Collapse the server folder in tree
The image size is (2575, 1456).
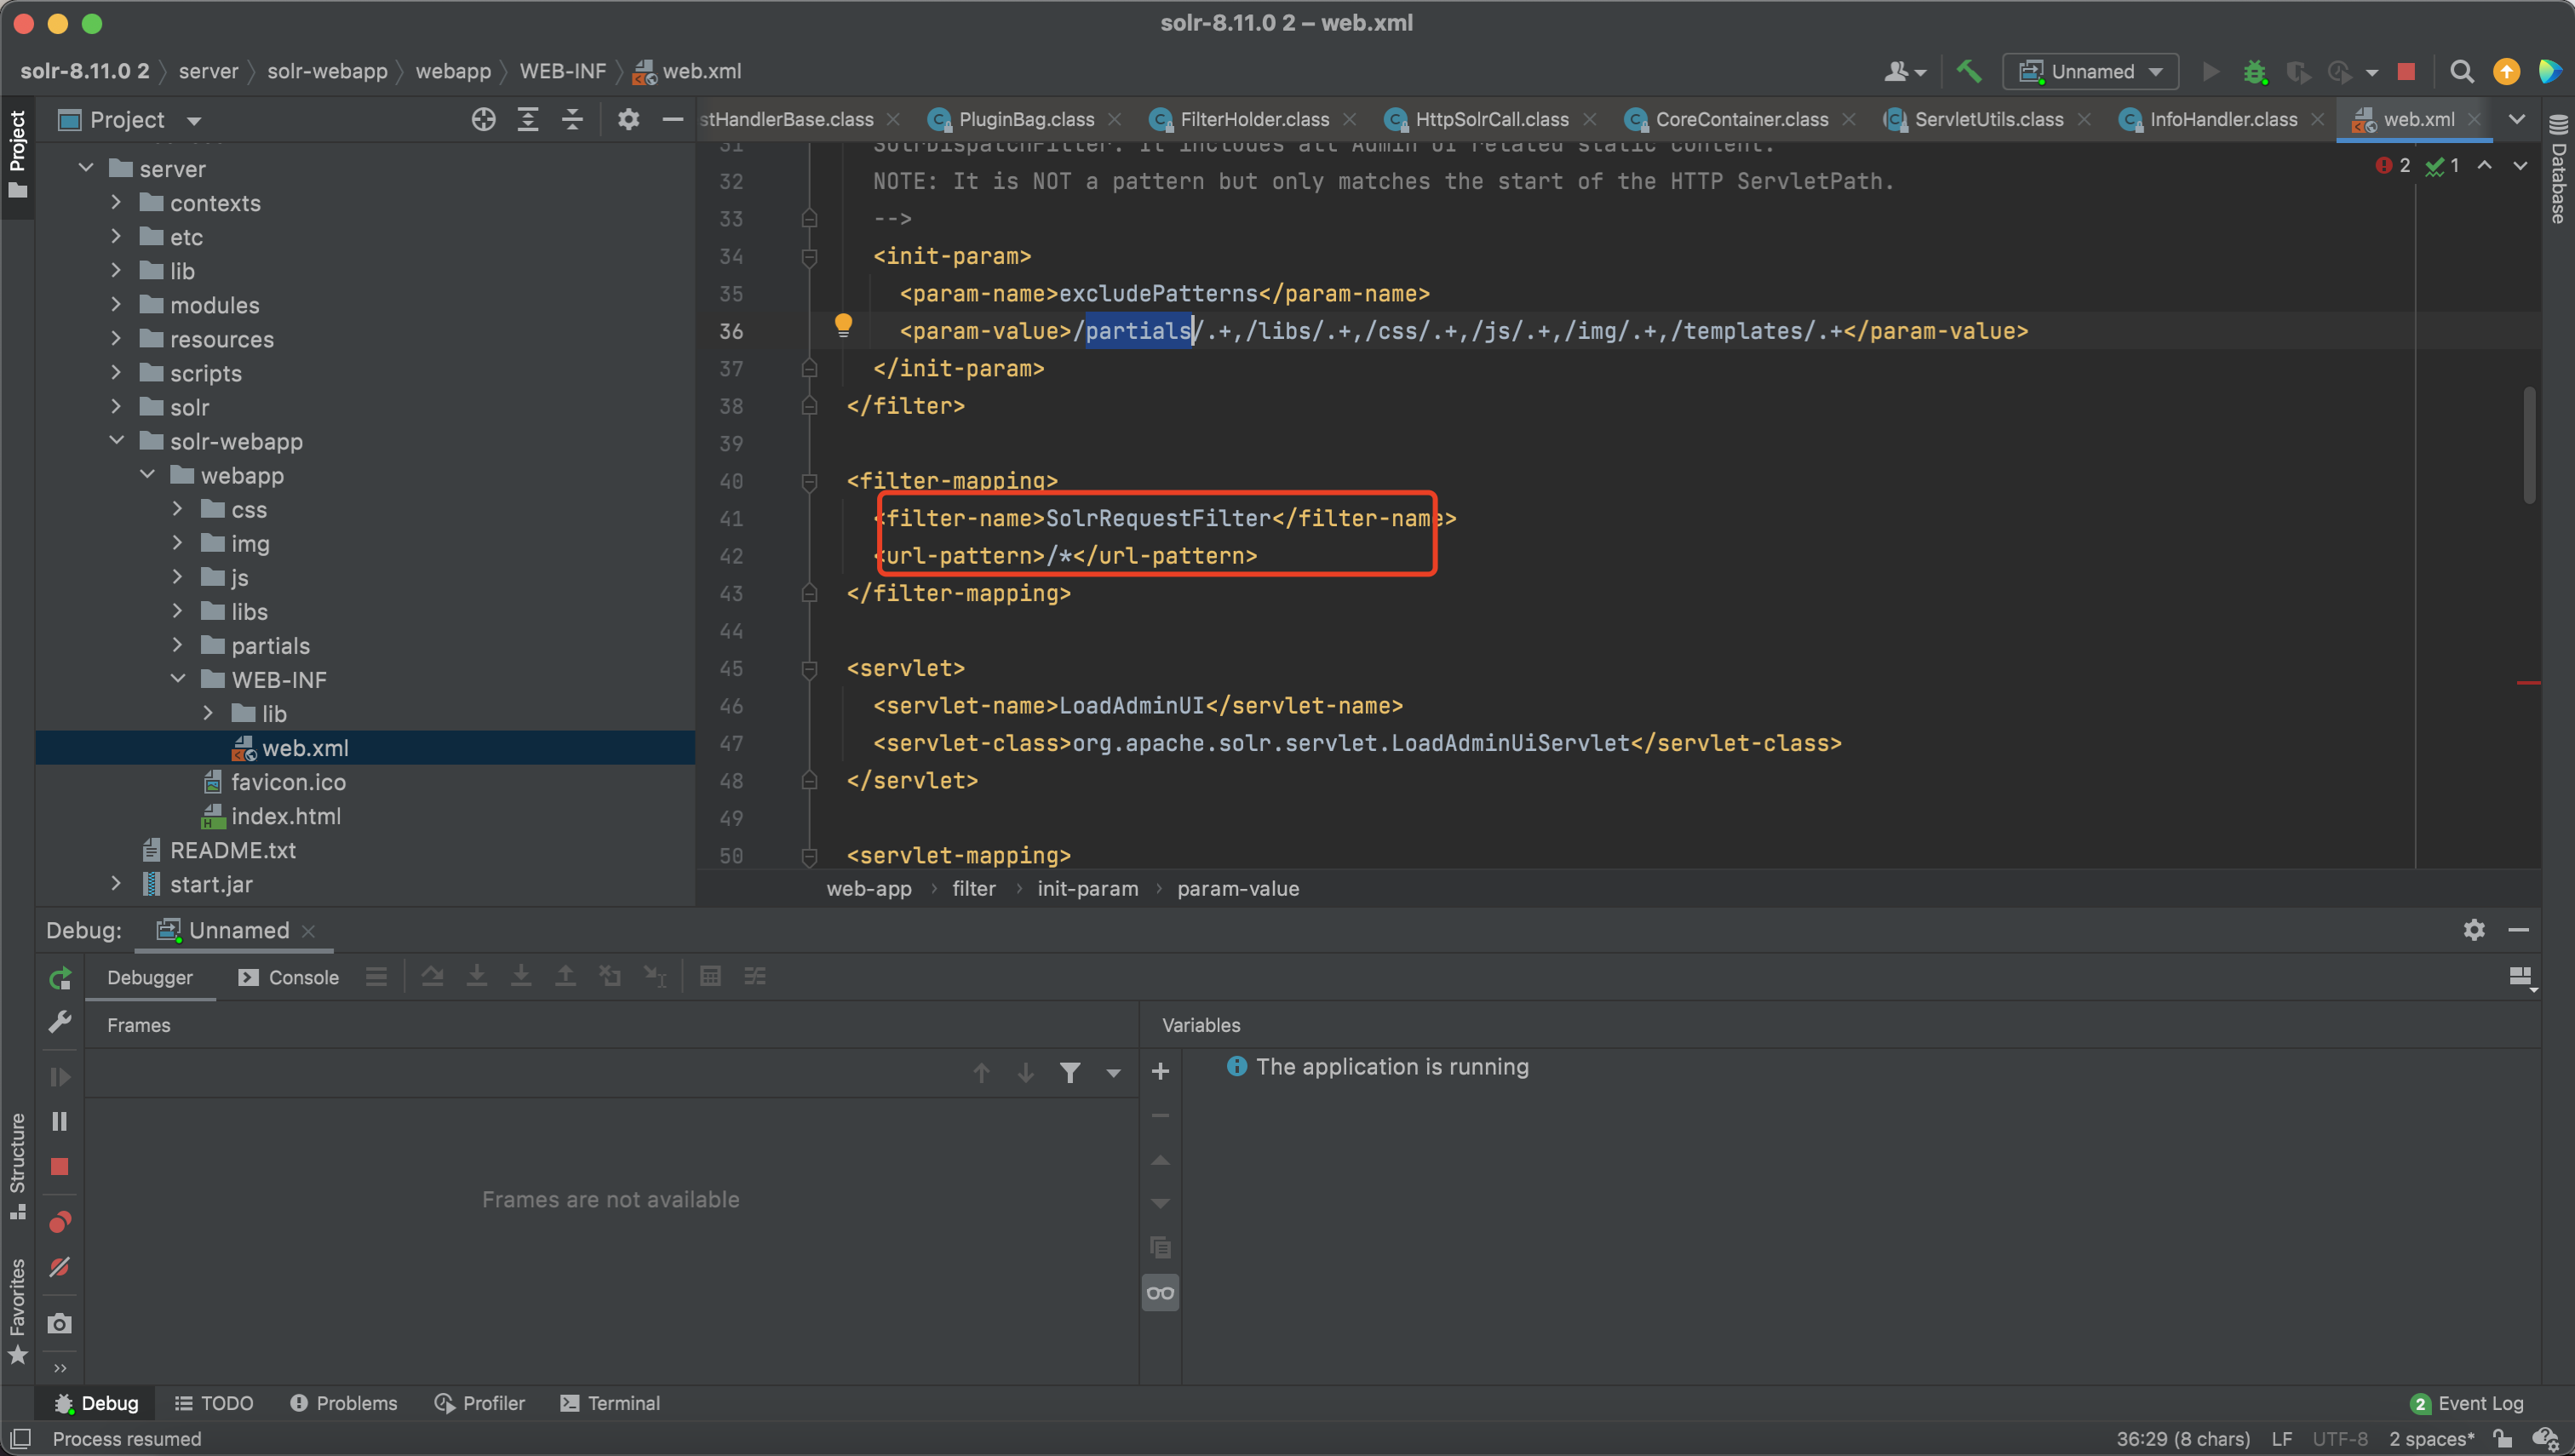tap(86, 168)
